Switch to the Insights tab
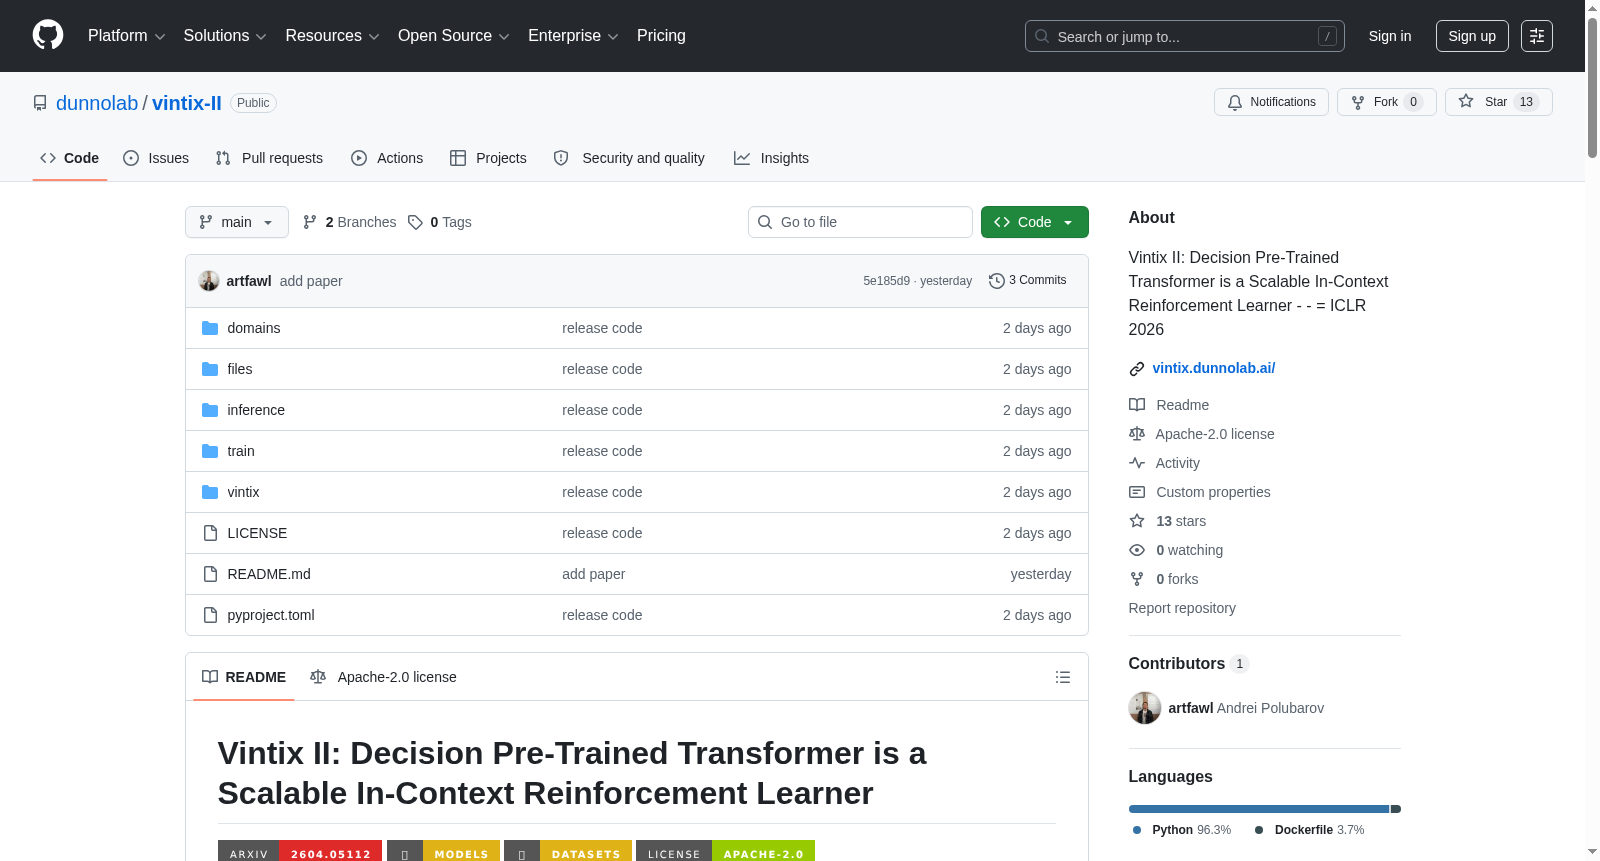The height and width of the screenshot is (861, 1600). point(771,158)
